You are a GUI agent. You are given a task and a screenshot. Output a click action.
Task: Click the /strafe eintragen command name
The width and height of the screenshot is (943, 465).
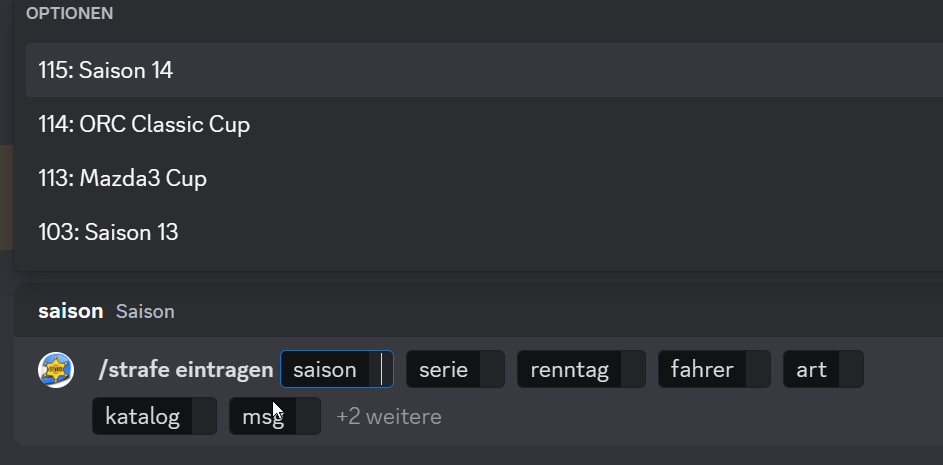tap(186, 370)
